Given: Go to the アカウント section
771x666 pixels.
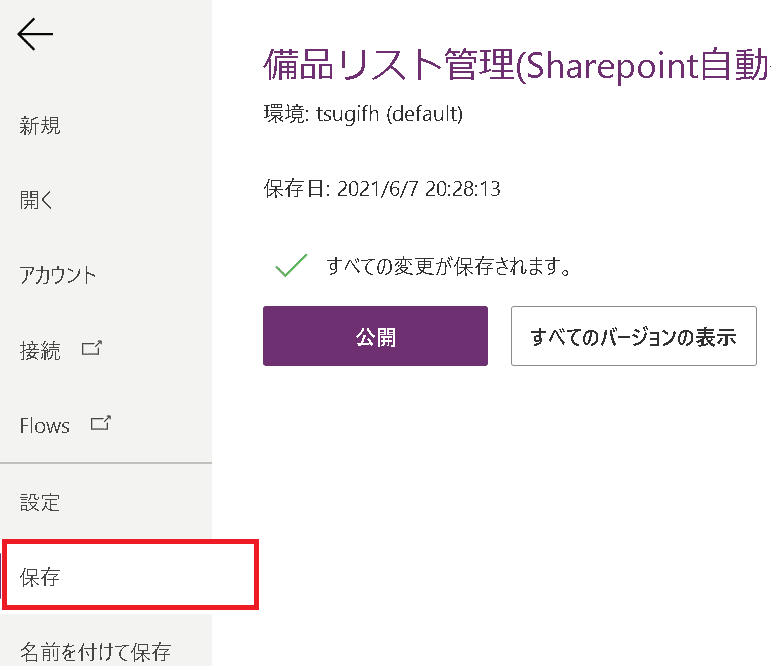Looking at the screenshot, I should point(58,275).
